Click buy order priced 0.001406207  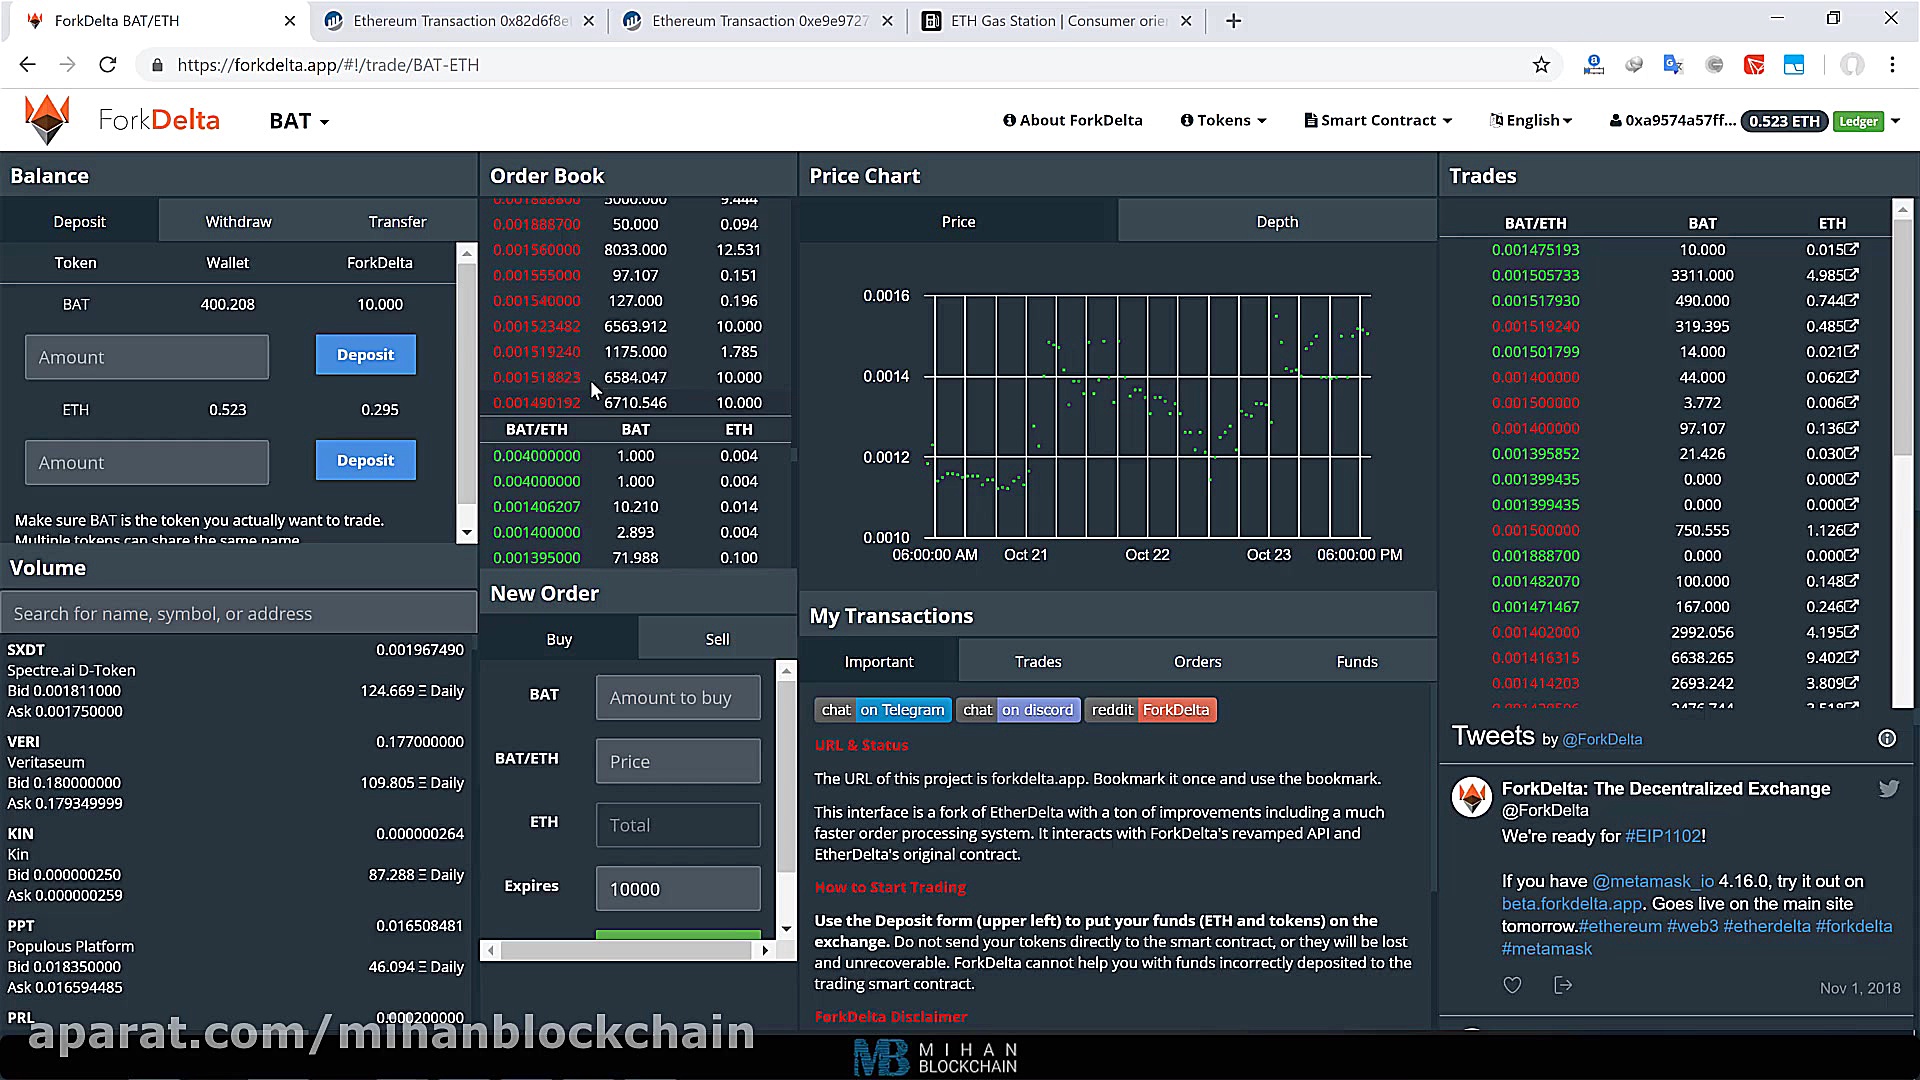pos(636,506)
